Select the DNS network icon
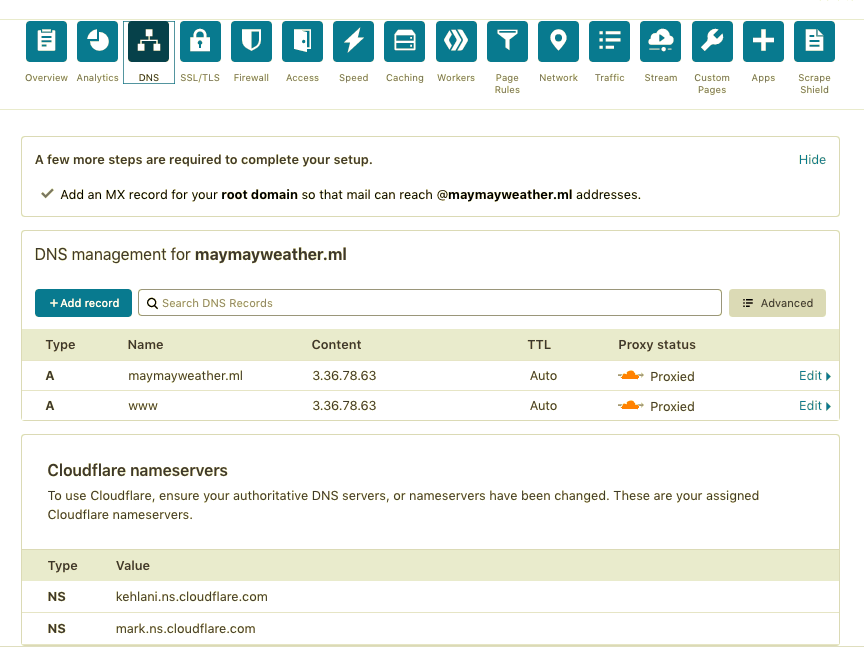The height and width of the screenshot is (663, 864). 149,41
